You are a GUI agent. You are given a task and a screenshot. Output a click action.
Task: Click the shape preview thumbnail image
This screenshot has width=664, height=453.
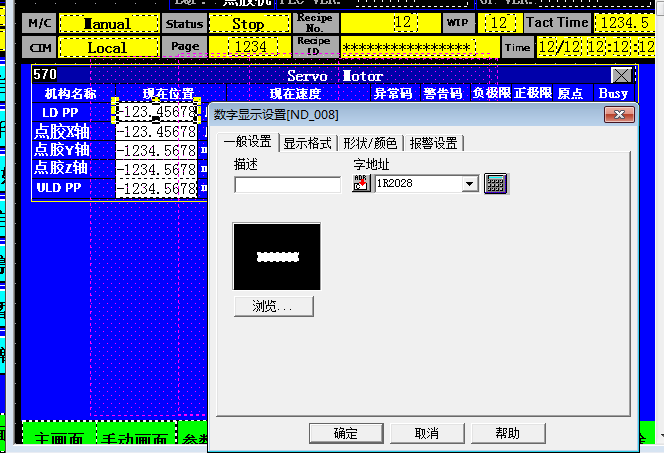tap(277, 256)
